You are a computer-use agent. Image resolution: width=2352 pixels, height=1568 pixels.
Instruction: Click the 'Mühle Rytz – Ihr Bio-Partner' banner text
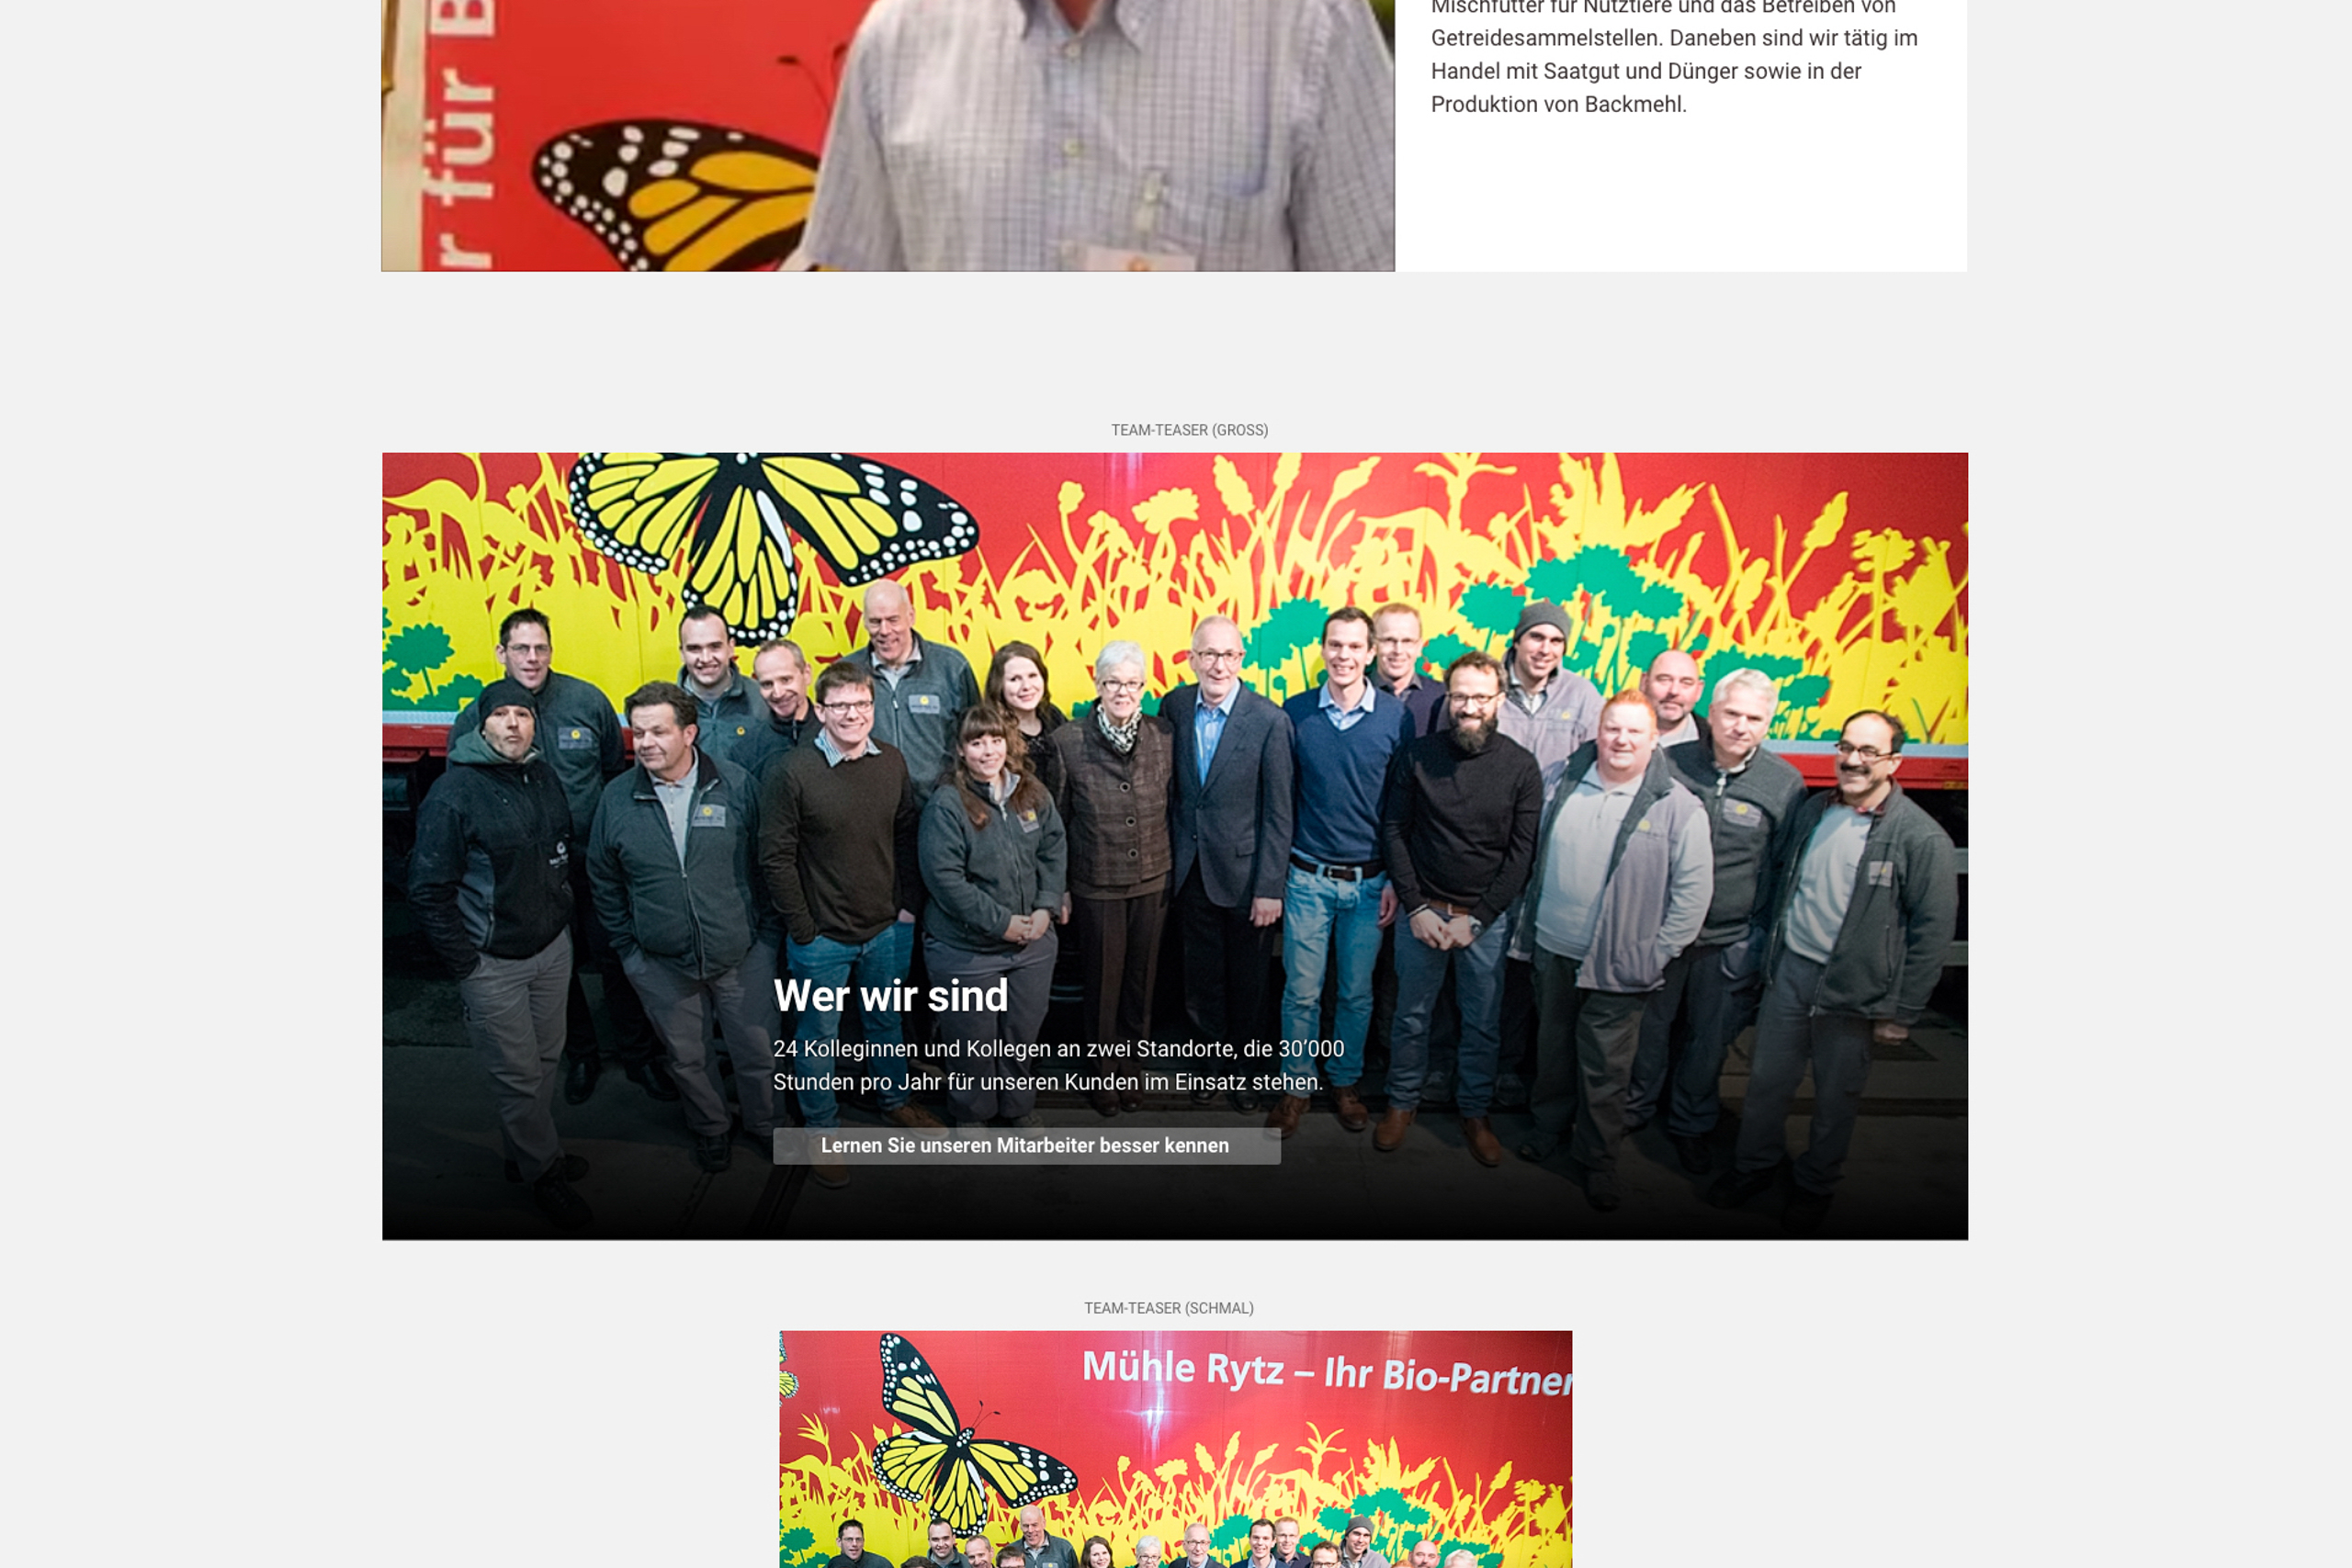click(x=1326, y=1371)
